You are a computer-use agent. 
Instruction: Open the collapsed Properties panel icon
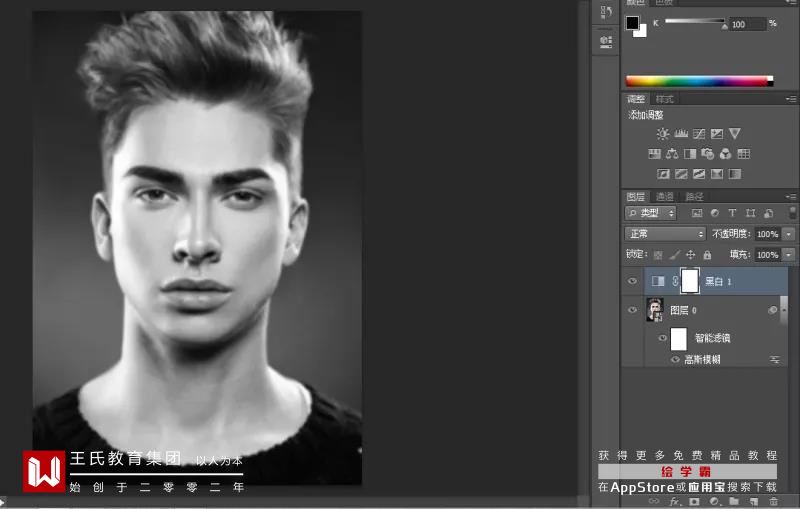(606, 42)
